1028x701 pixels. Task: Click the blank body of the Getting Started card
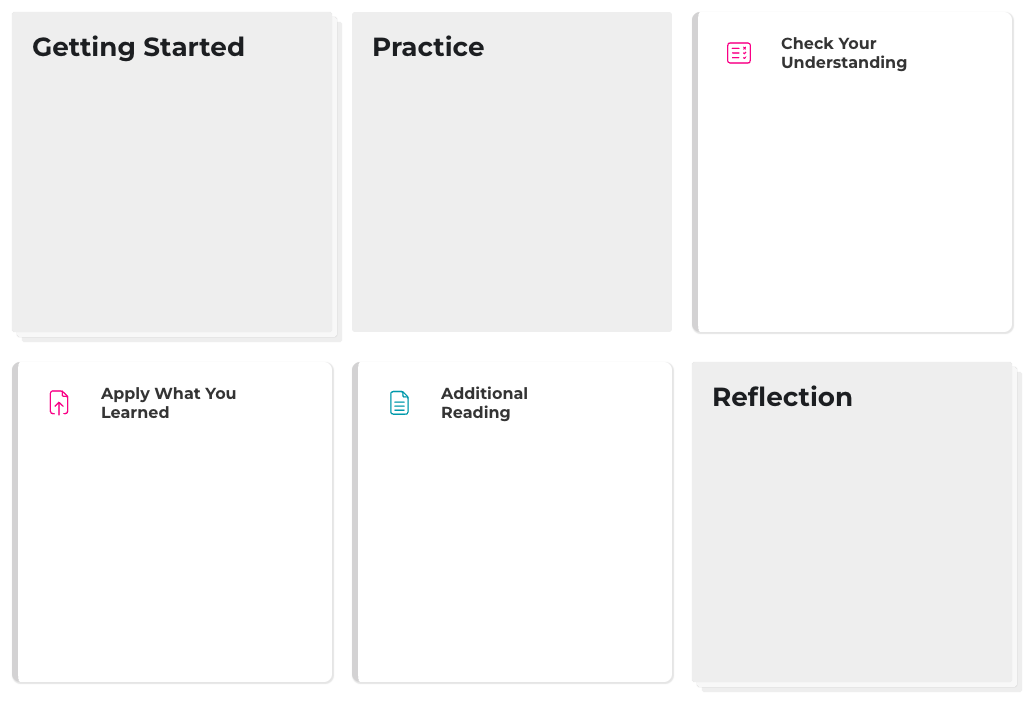172,200
